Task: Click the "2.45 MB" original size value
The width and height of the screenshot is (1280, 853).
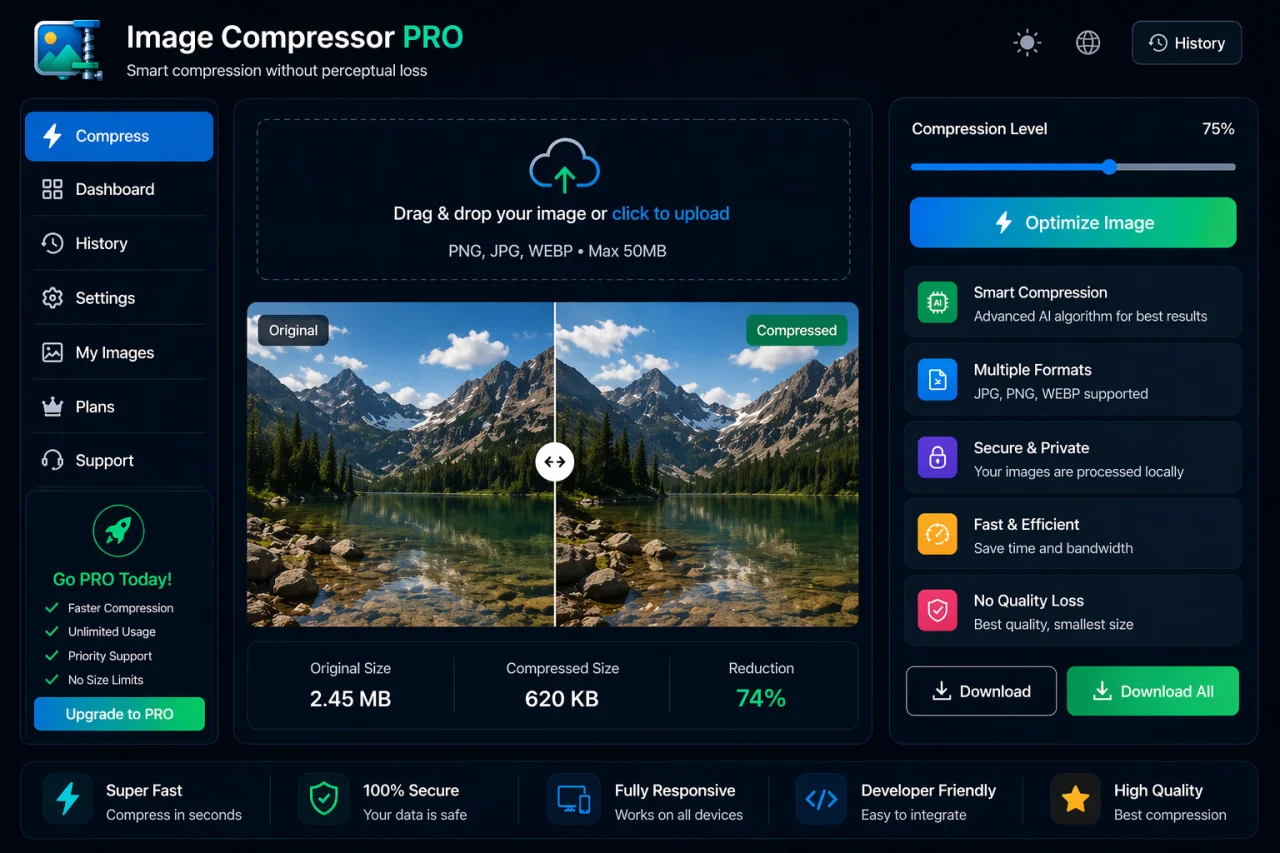Action: click(x=350, y=698)
